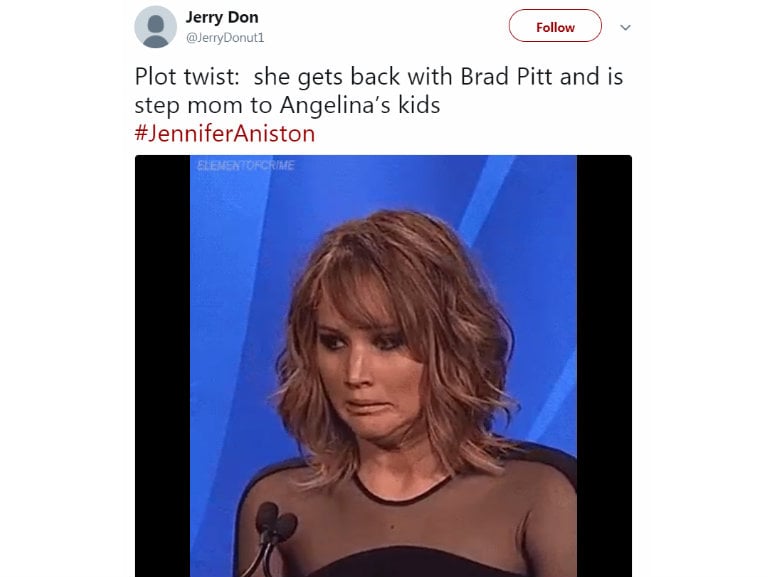Click the Follow button
This screenshot has width=770, height=577.
point(555,26)
